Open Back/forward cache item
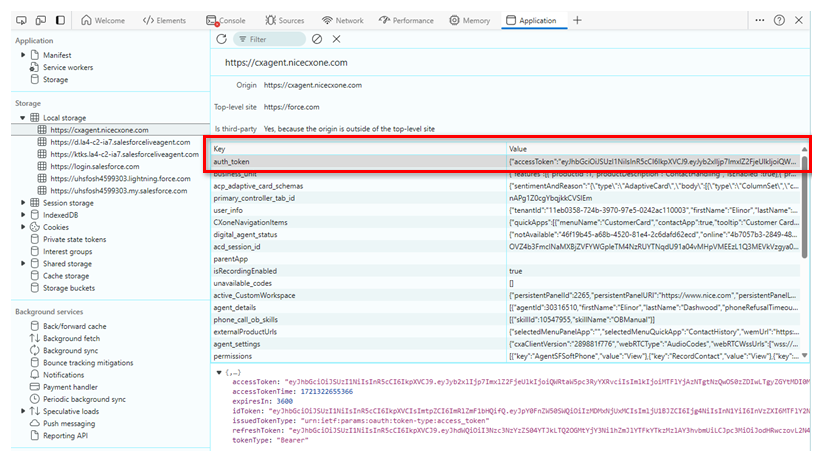 point(74,326)
